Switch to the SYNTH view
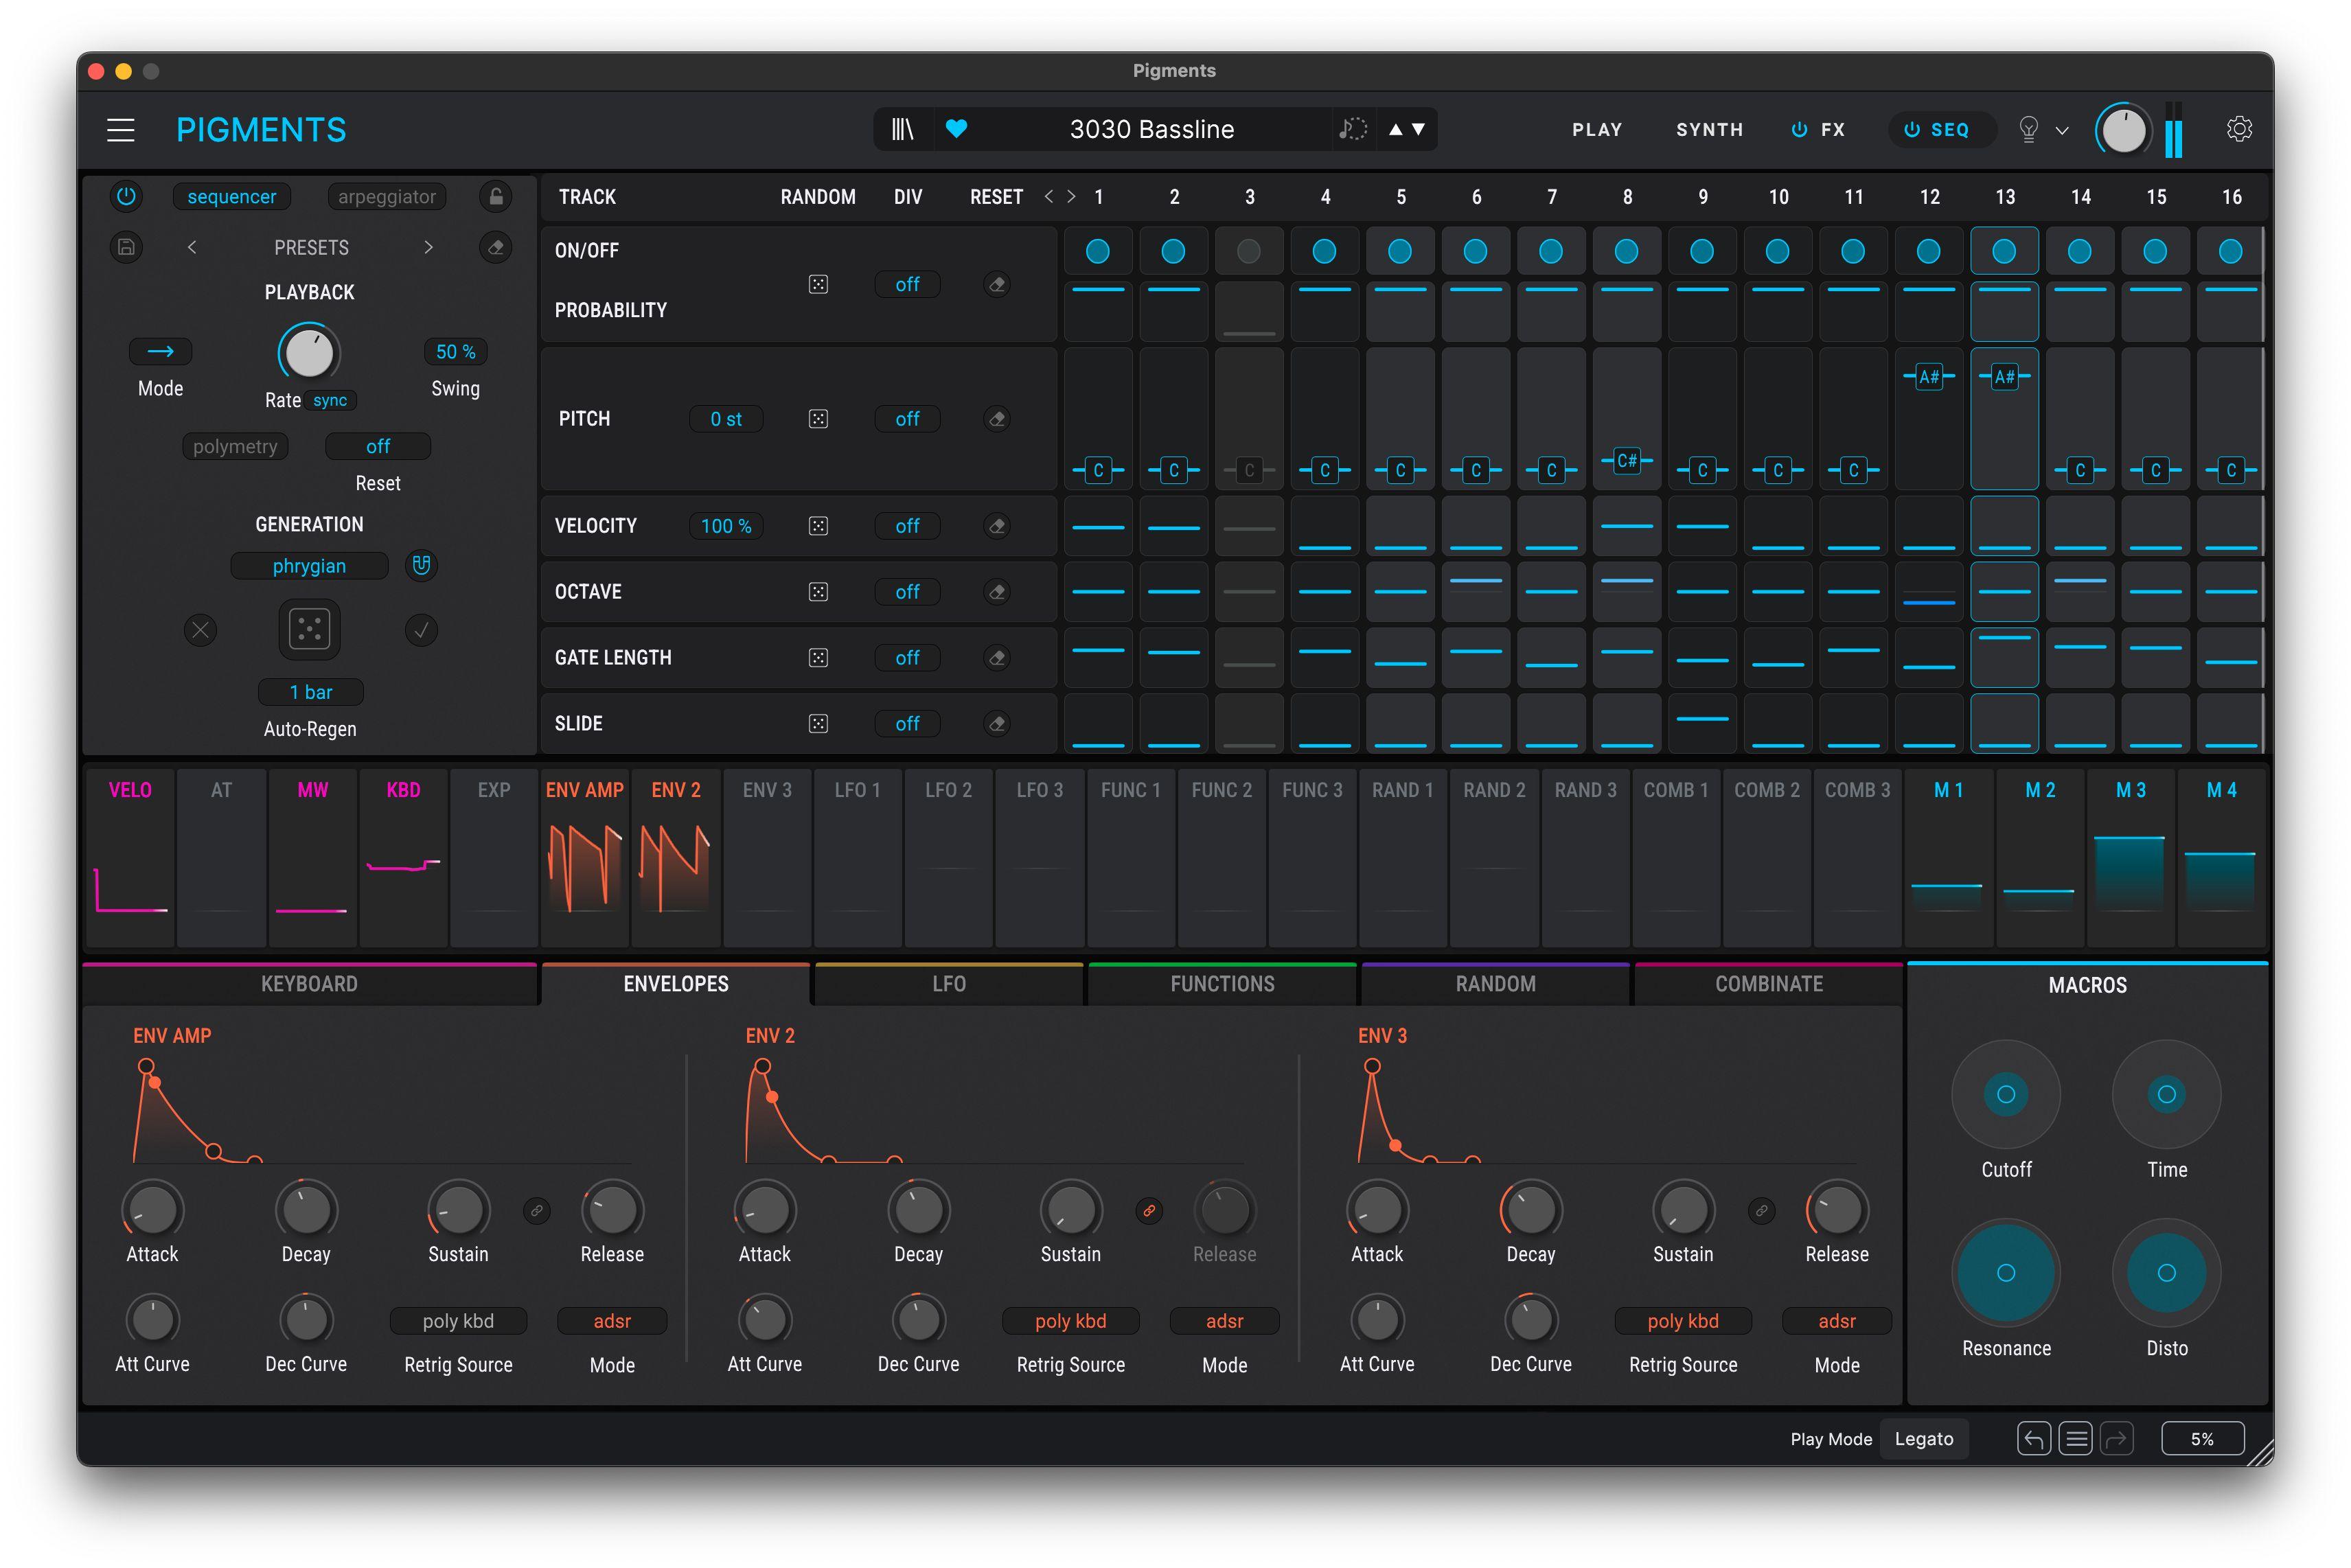This screenshot has height=1568, width=2351. (1709, 129)
